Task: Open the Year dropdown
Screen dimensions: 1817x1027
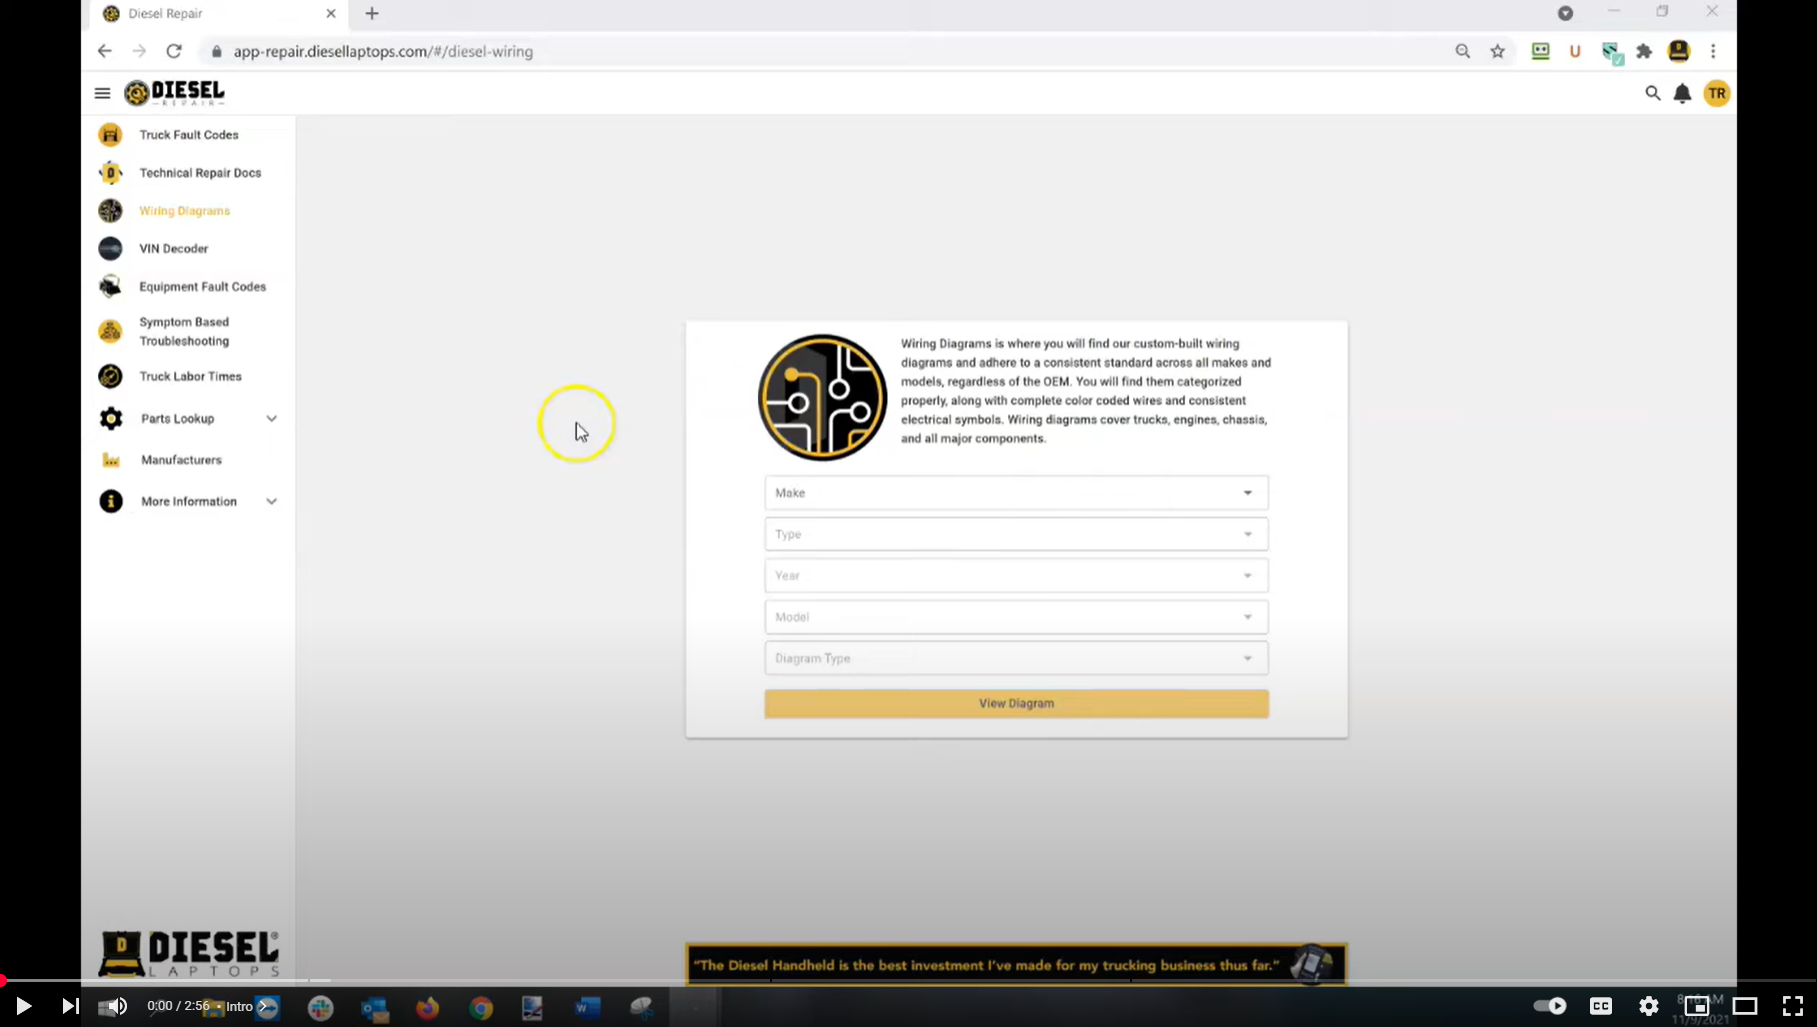Action: [x=1016, y=575]
